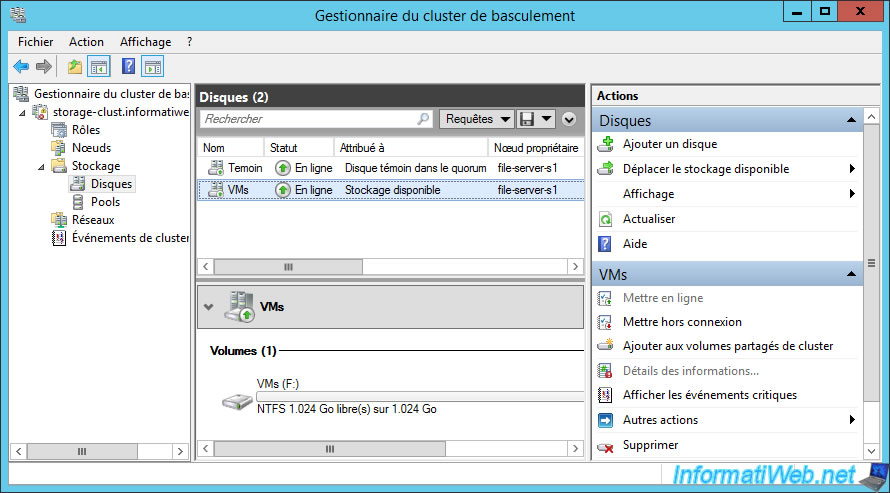Open the Fichier menu

tap(35, 42)
